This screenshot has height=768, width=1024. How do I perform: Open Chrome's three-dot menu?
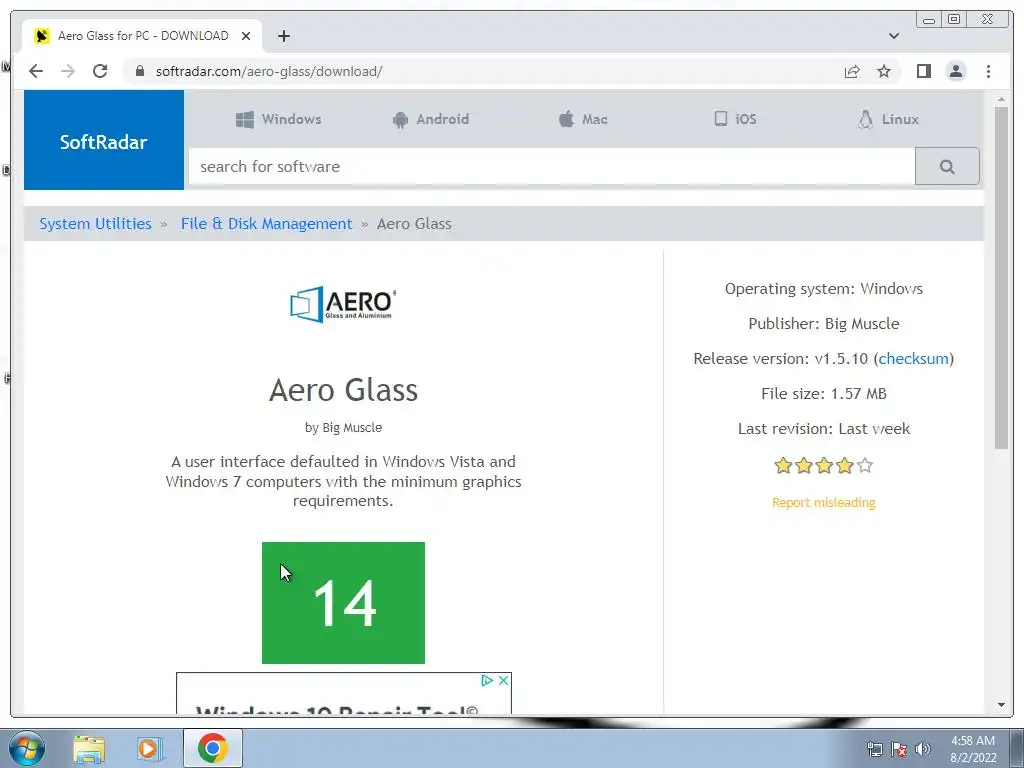pyautogui.click(x=988, y=71)
